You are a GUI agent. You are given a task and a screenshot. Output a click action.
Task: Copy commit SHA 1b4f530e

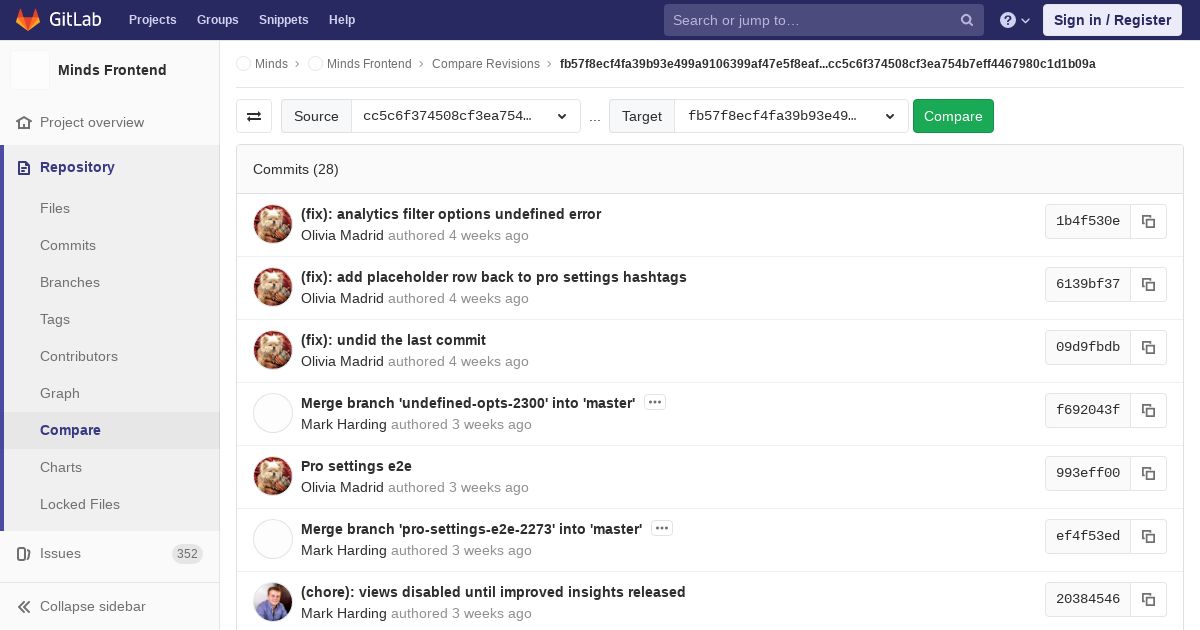click(x=1148, y=221)
